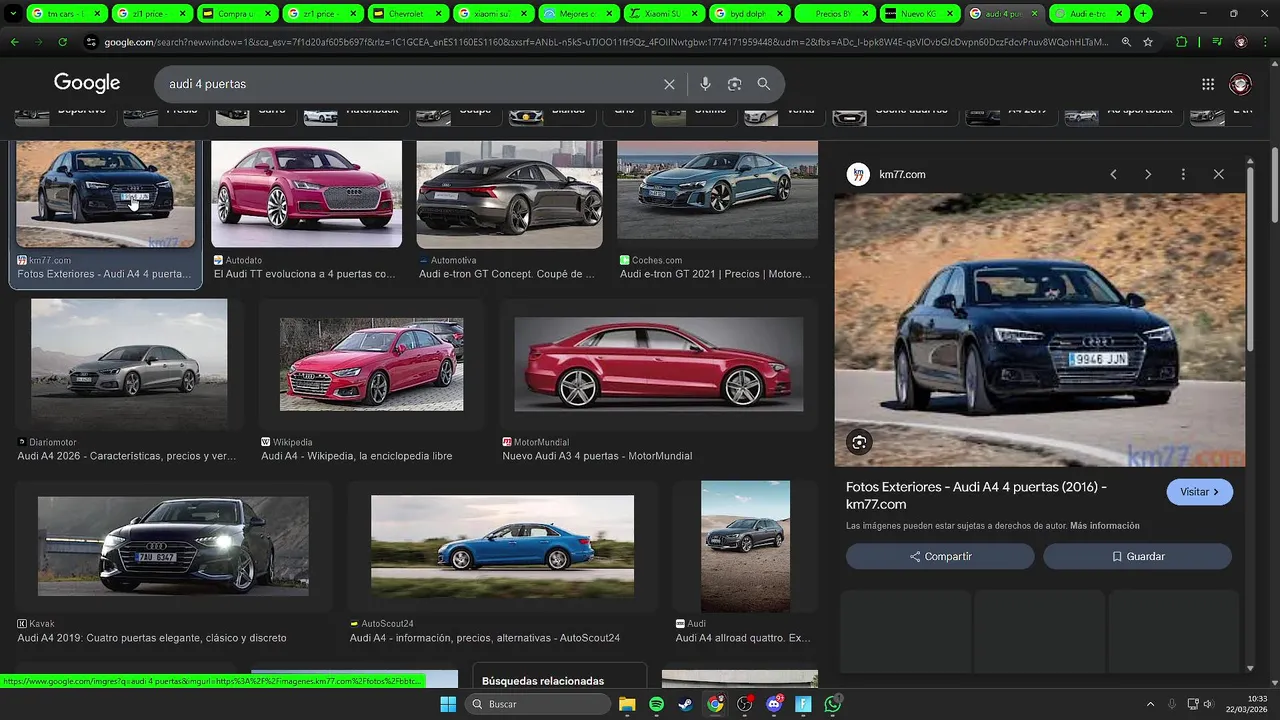Click the large preview car image

point(1040,330)
